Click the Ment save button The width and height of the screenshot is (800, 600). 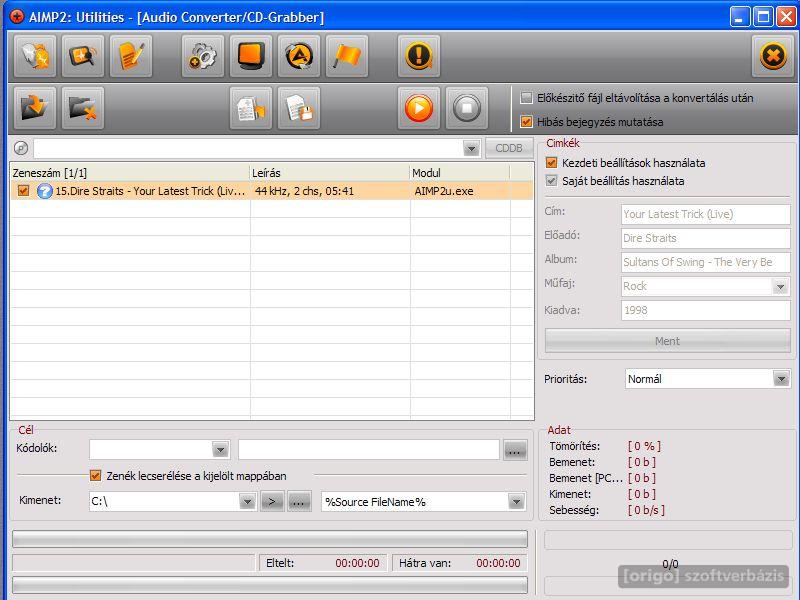[x=667, y=341]
